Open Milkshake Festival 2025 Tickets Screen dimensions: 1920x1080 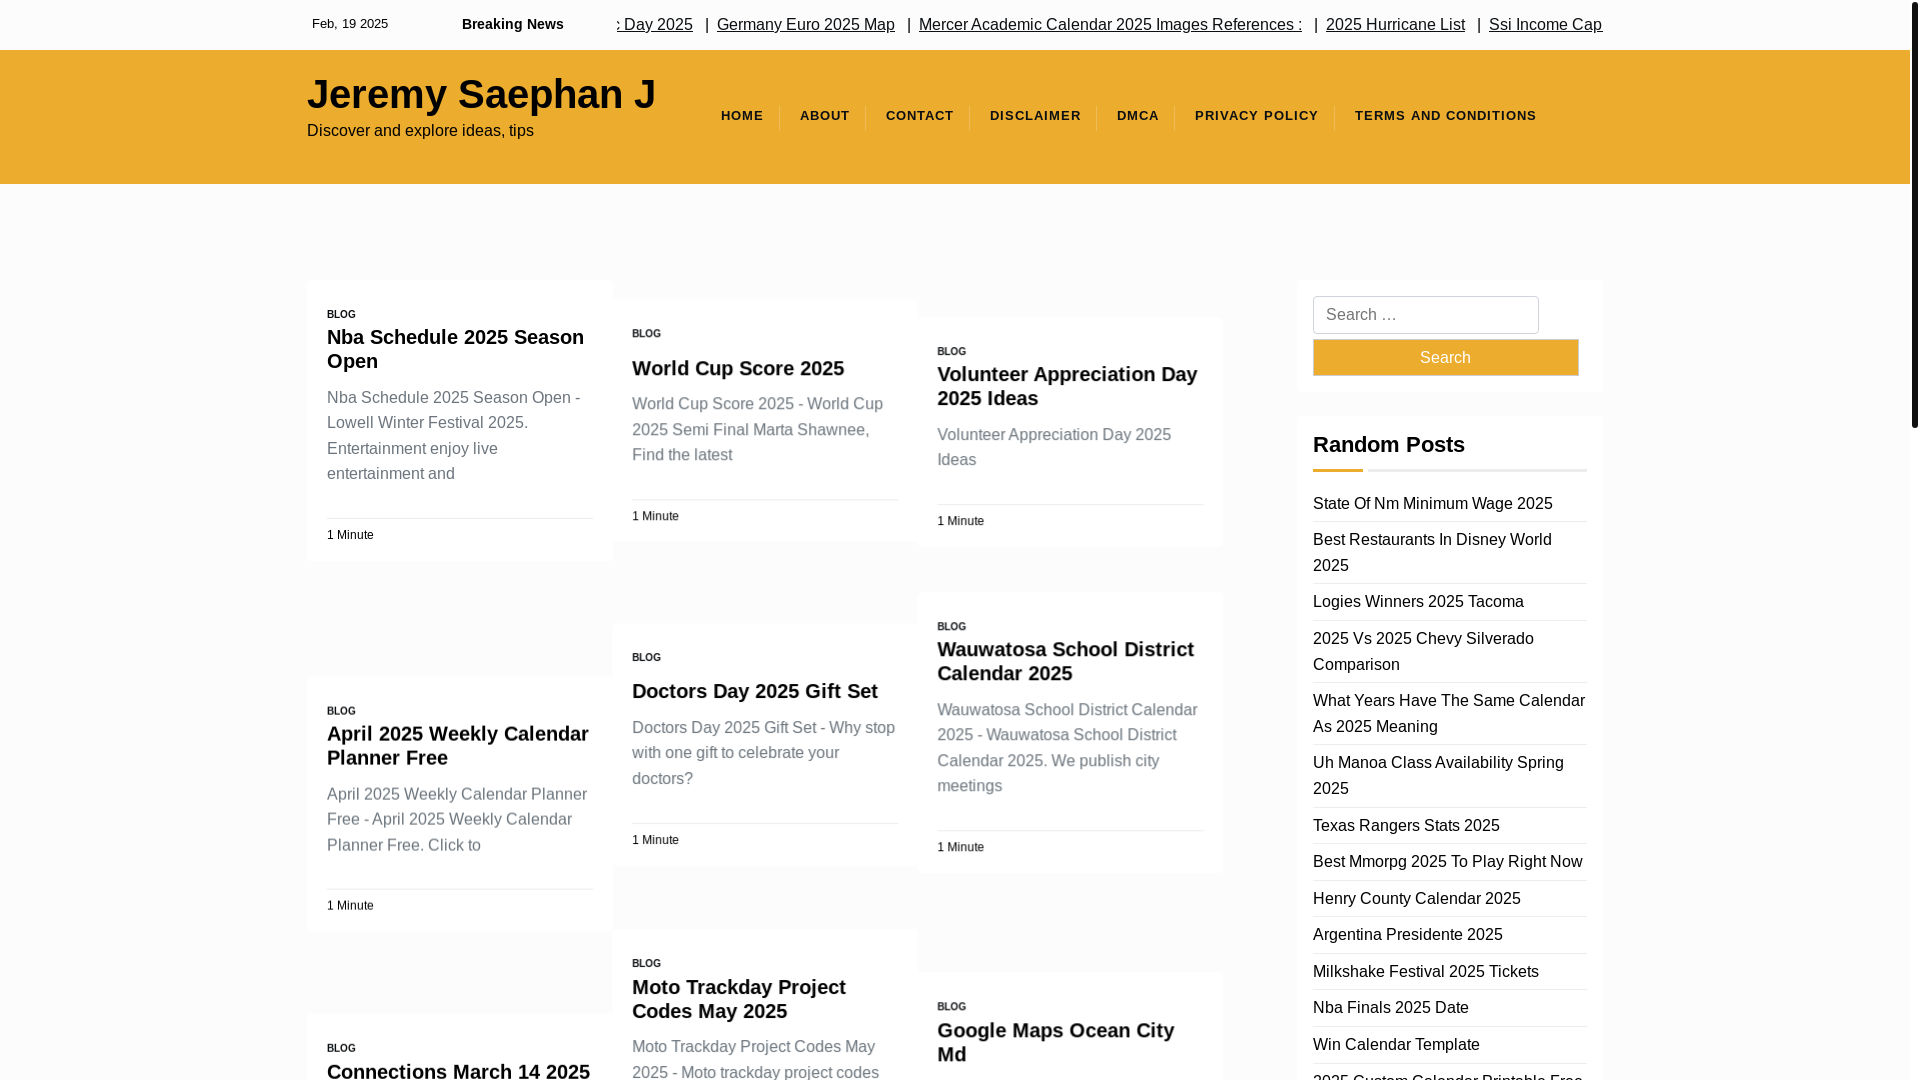click(1425, 972)
